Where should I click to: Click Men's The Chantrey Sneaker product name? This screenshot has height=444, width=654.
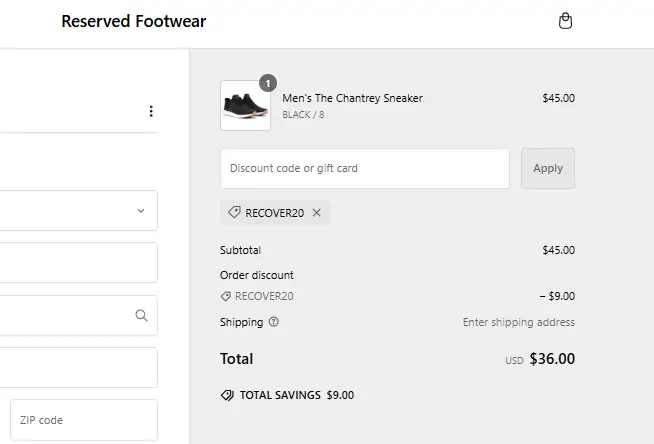352,98
